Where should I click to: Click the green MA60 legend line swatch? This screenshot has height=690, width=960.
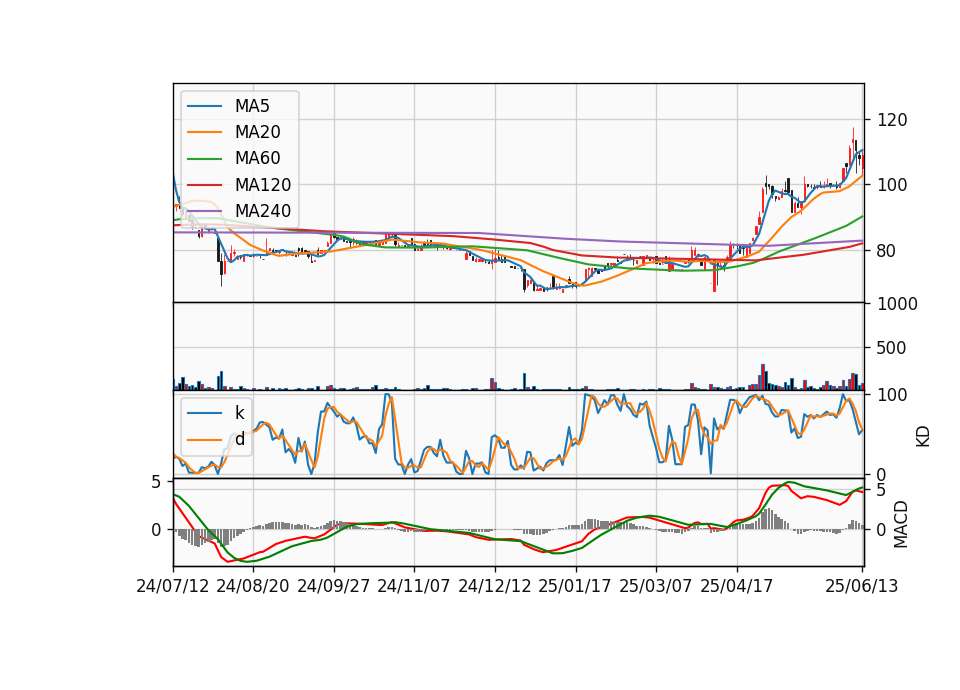204,159
